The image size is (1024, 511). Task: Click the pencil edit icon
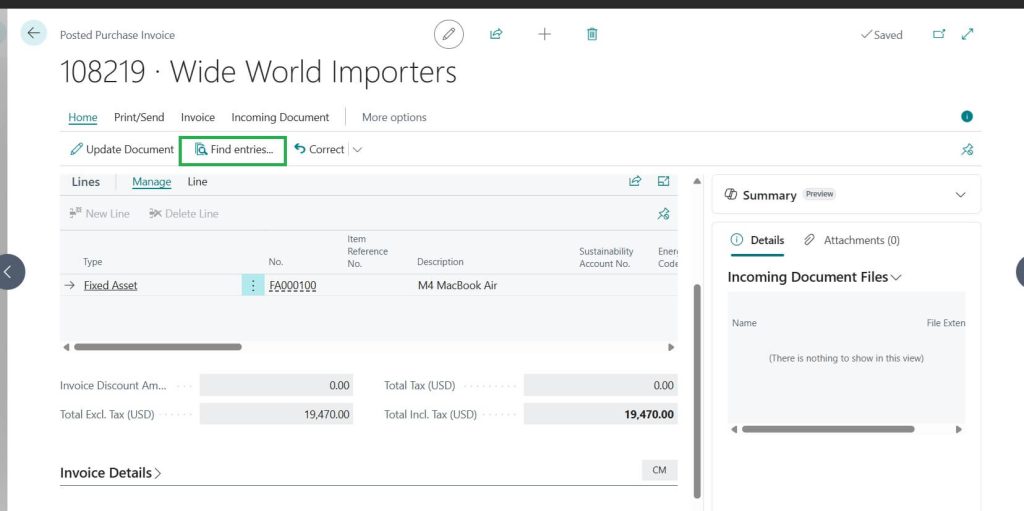pos(449,34)
